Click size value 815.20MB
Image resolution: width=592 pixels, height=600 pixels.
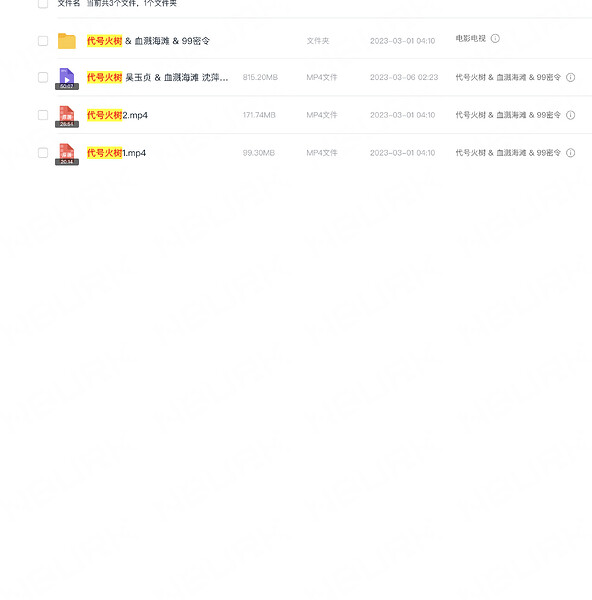[260, 77]
